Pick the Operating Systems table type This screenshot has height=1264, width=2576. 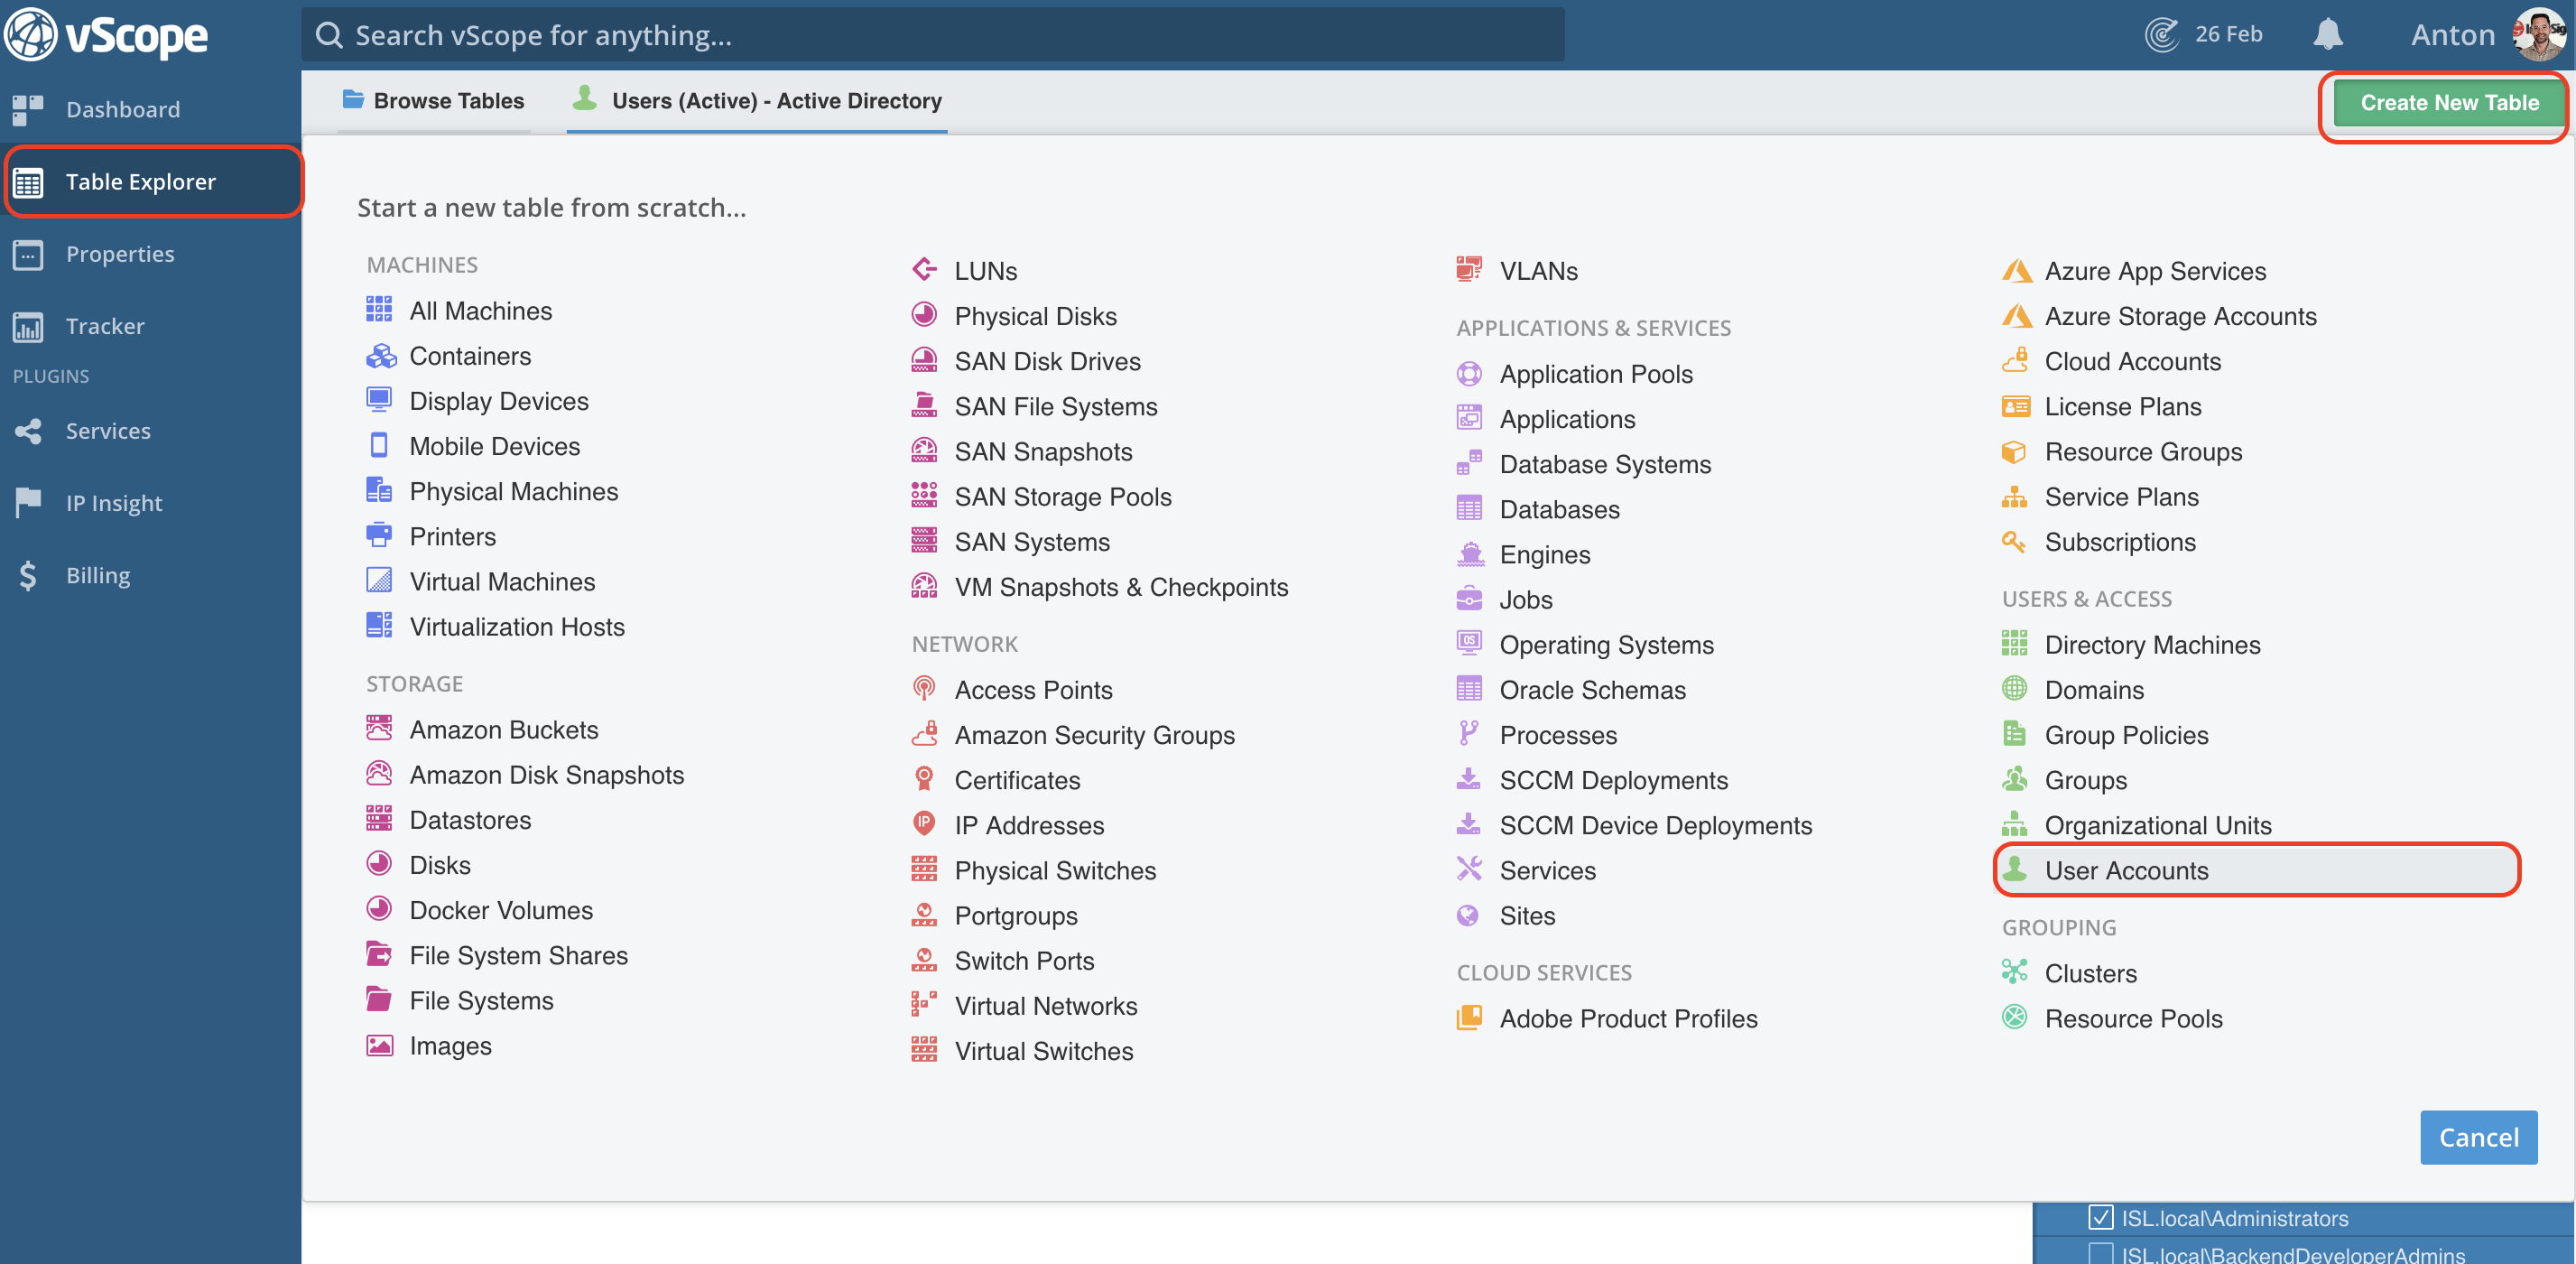[1606, 645]
